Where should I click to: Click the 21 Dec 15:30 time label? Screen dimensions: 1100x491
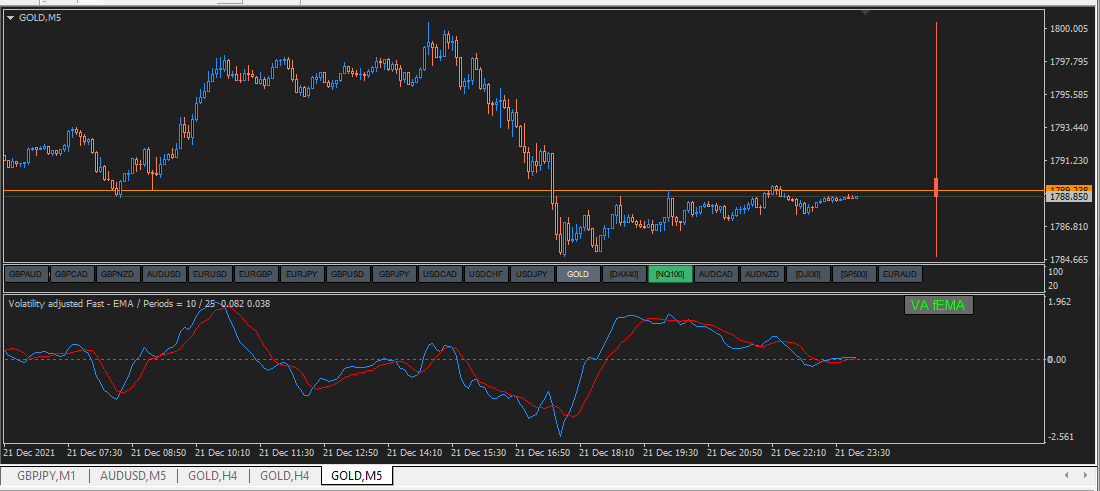[x=479, y=452]
